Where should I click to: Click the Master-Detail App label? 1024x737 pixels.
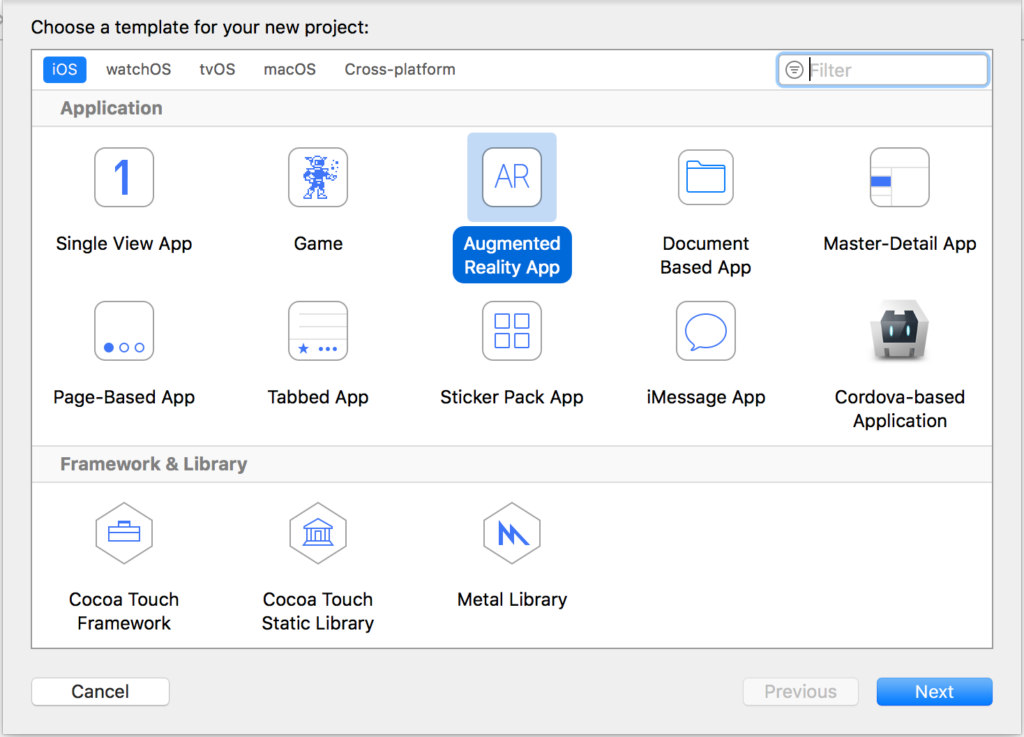pos(899,243)
